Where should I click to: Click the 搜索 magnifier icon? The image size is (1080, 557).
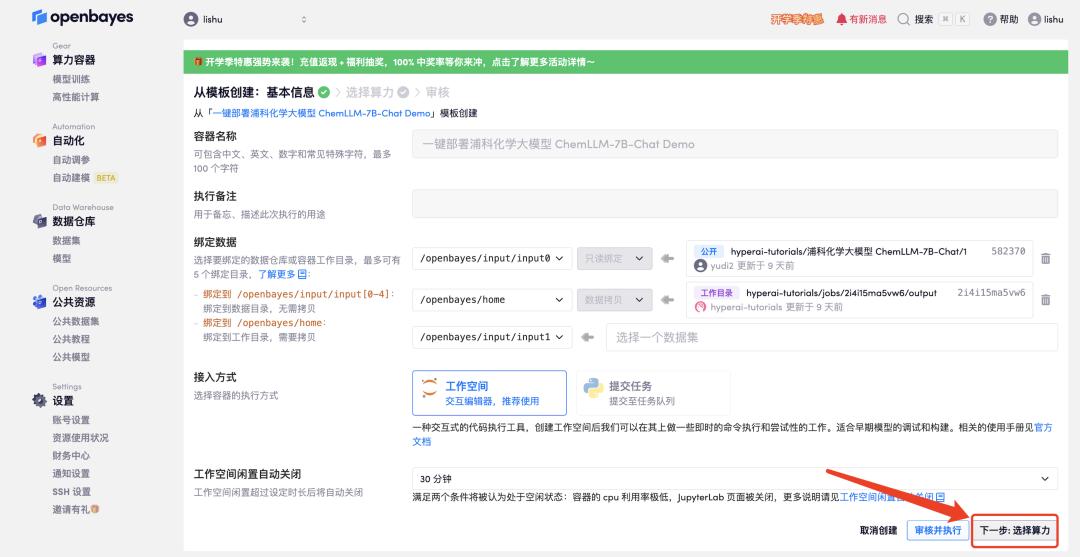pyautogui.click(x=904, y=19)
